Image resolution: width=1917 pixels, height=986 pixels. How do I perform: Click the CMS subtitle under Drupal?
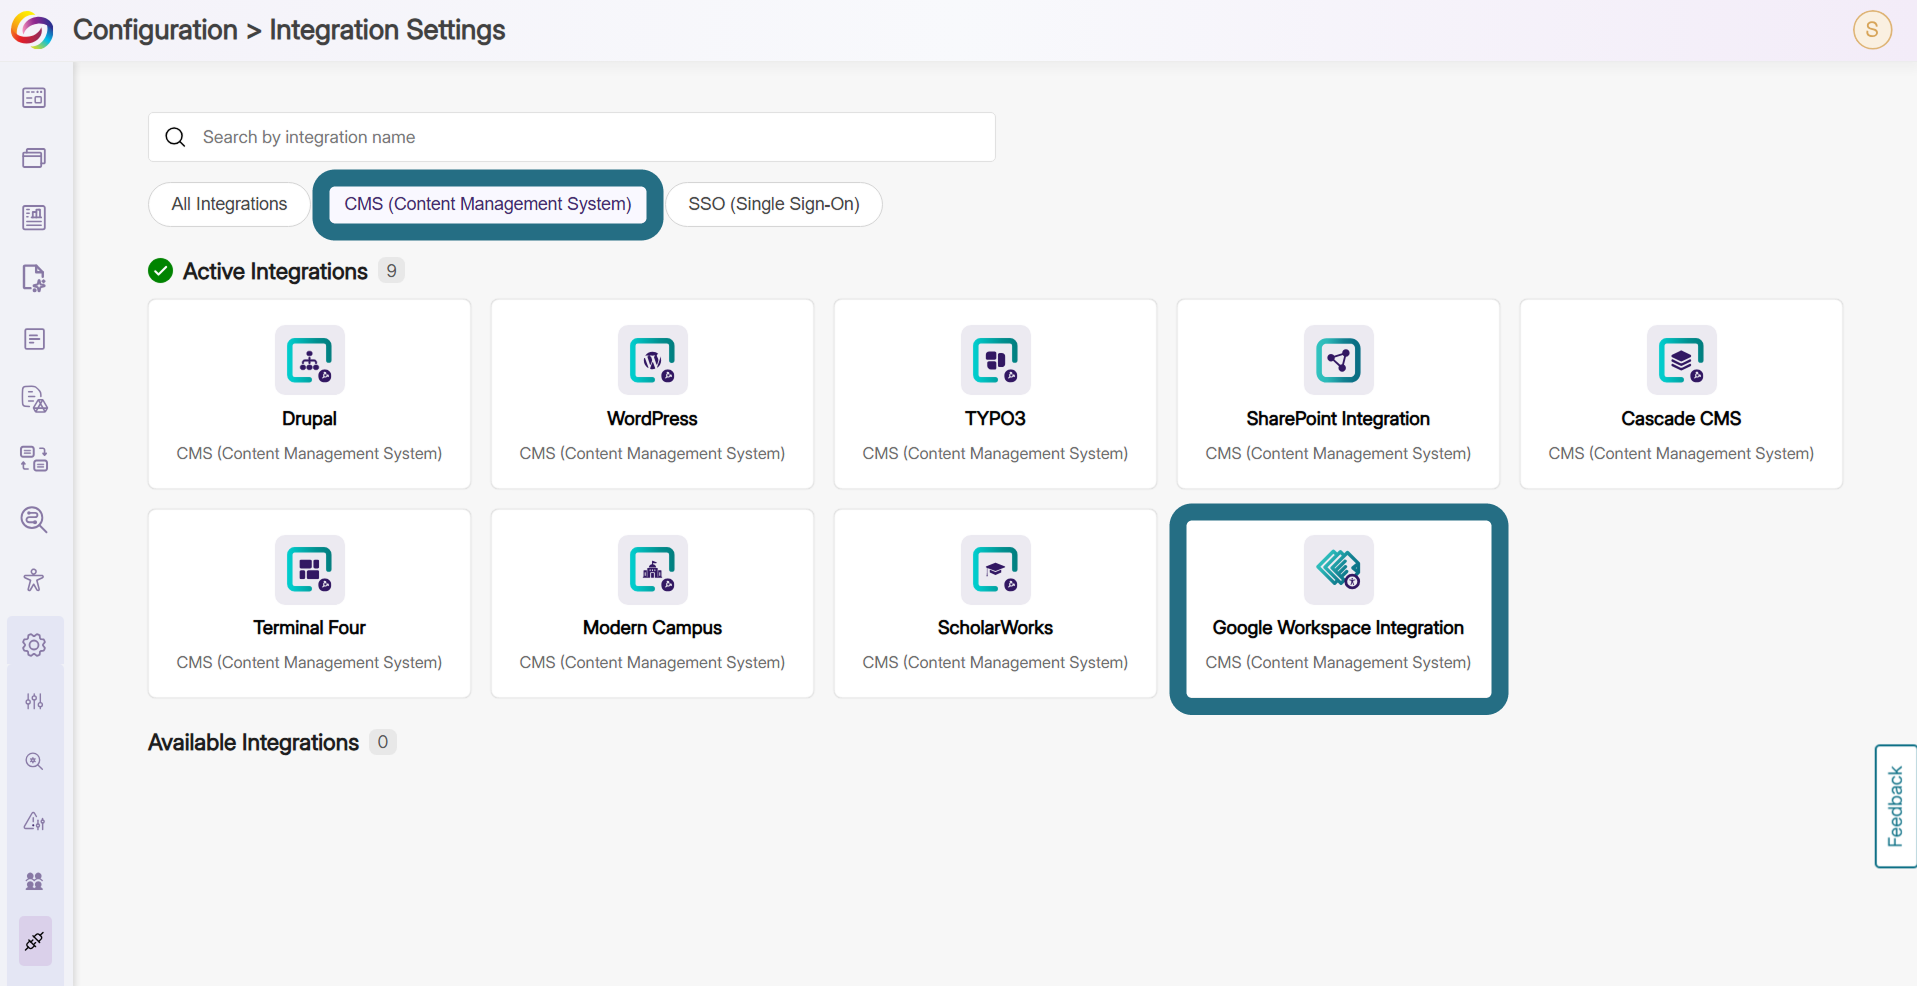coord(309,454)
